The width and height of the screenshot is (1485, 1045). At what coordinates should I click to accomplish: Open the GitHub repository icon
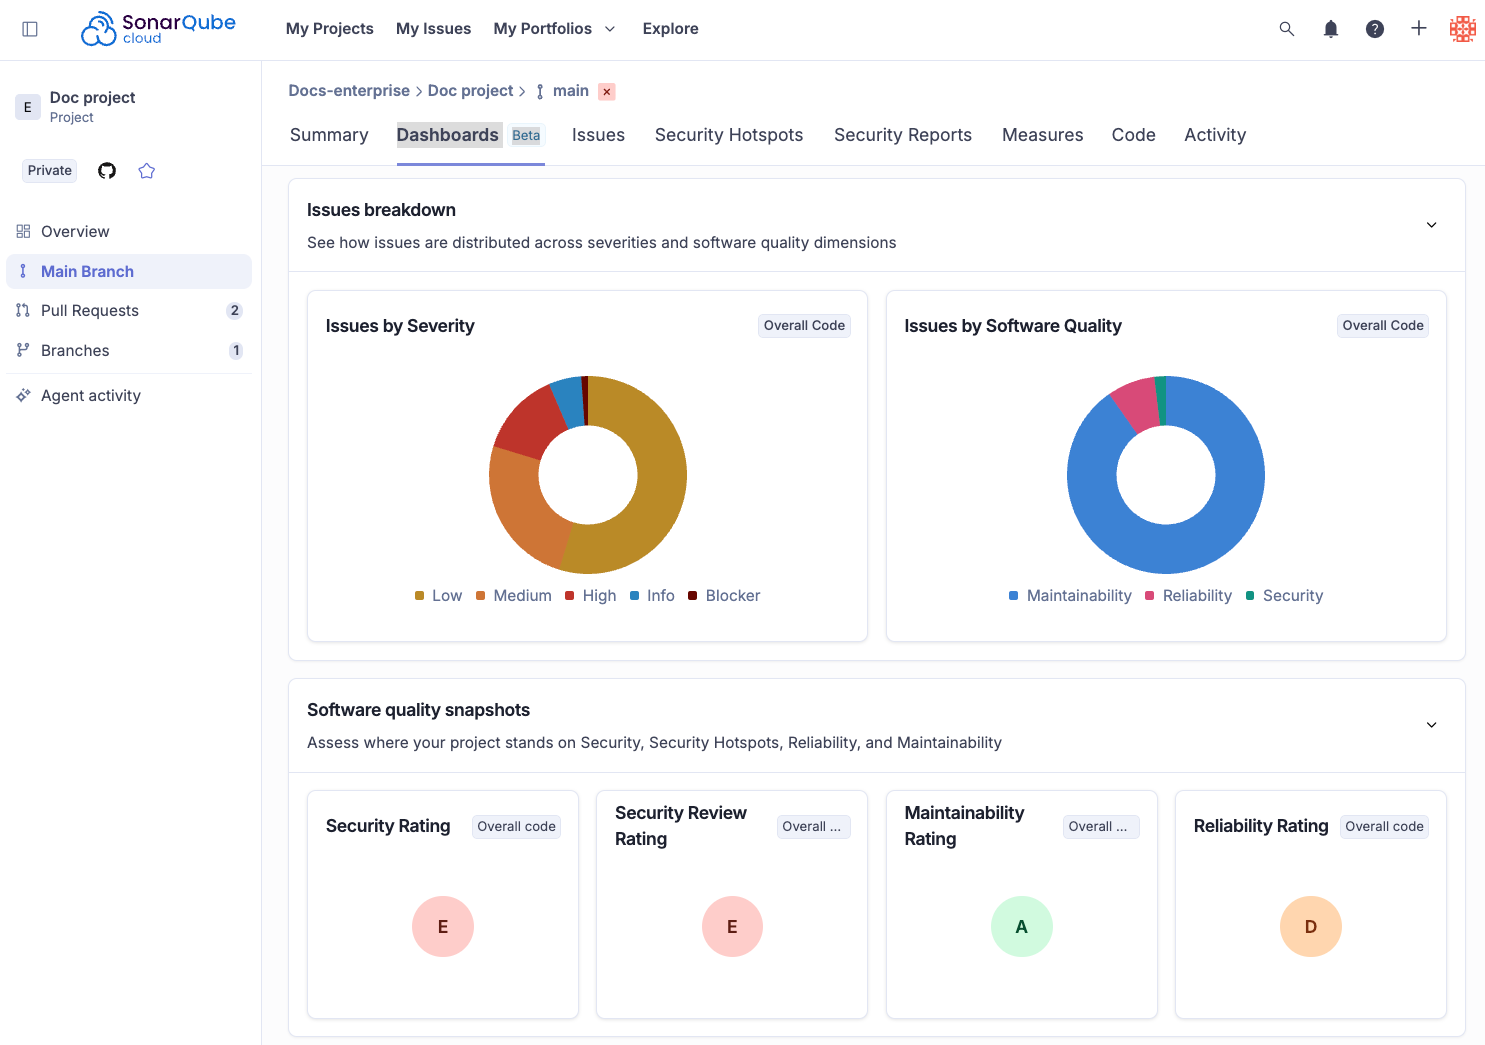click(x=107, y=171)
